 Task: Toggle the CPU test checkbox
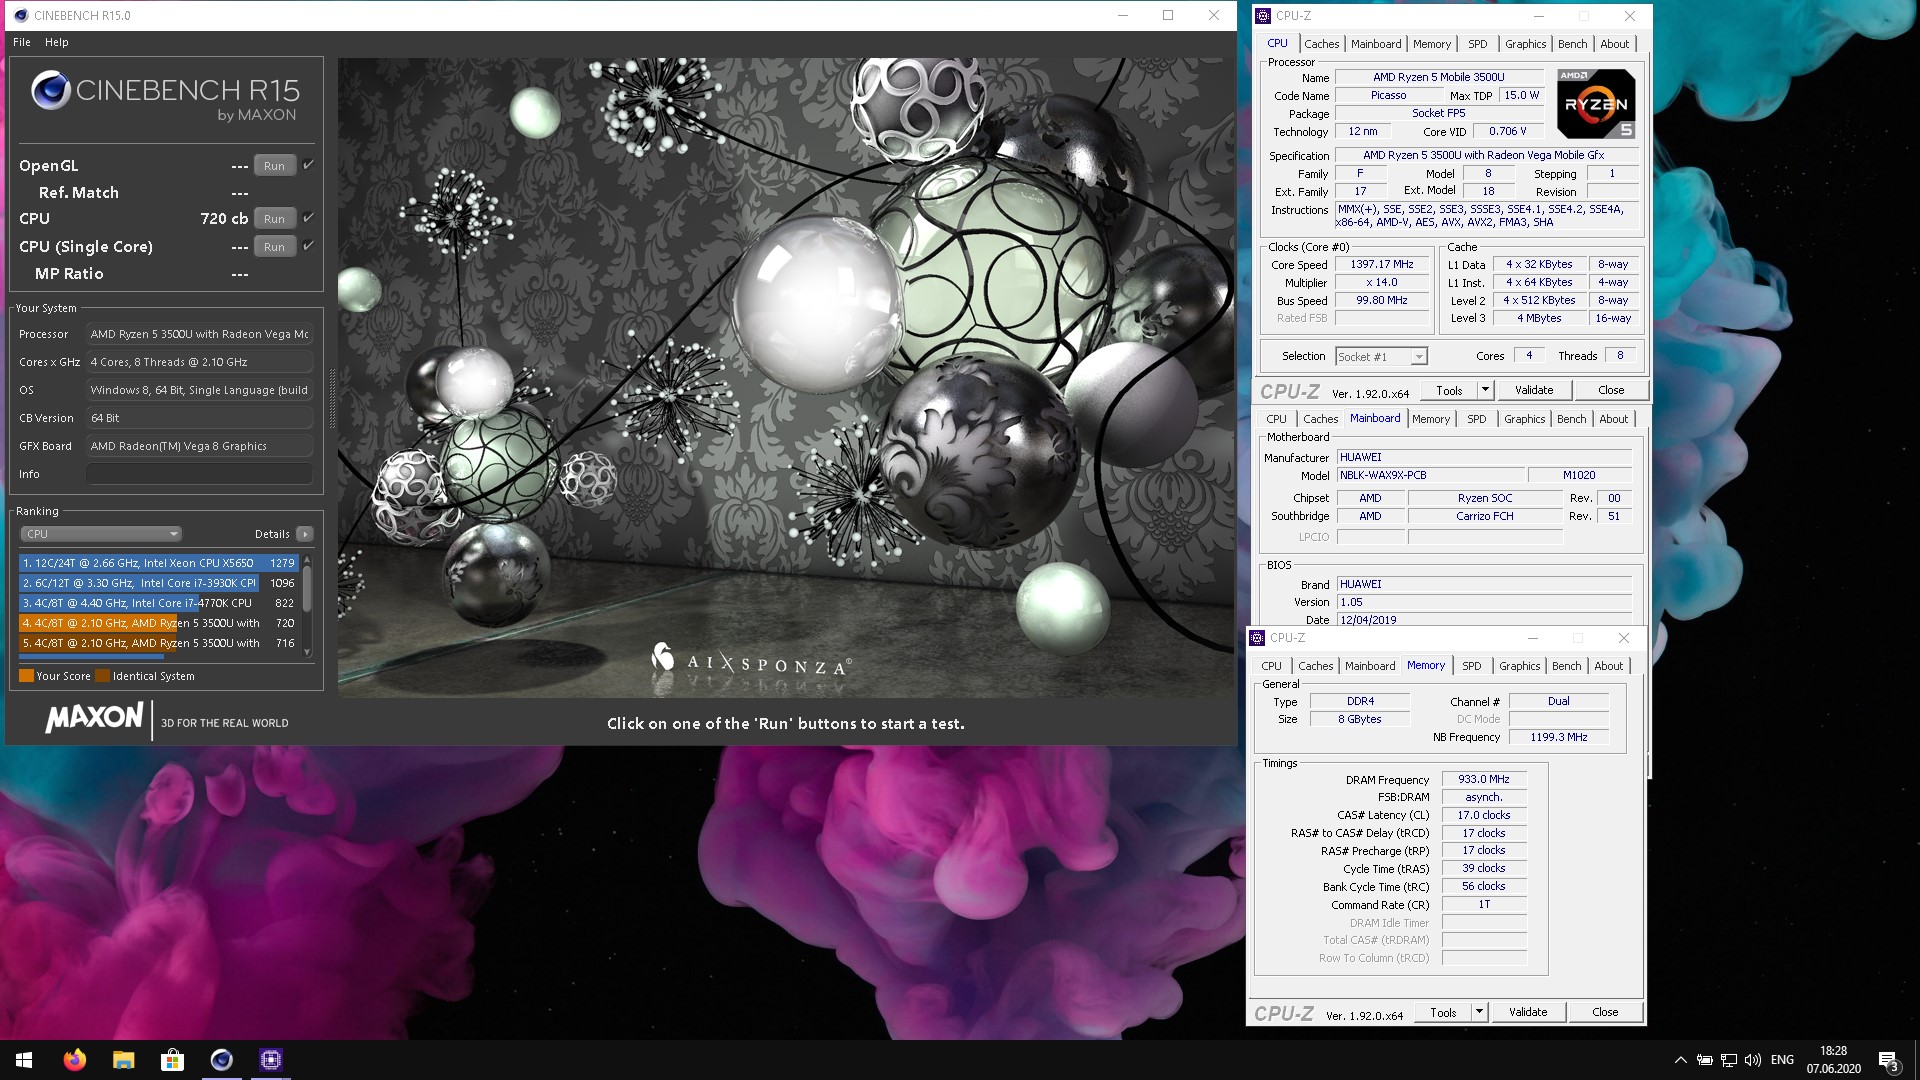tap(308, 218)
